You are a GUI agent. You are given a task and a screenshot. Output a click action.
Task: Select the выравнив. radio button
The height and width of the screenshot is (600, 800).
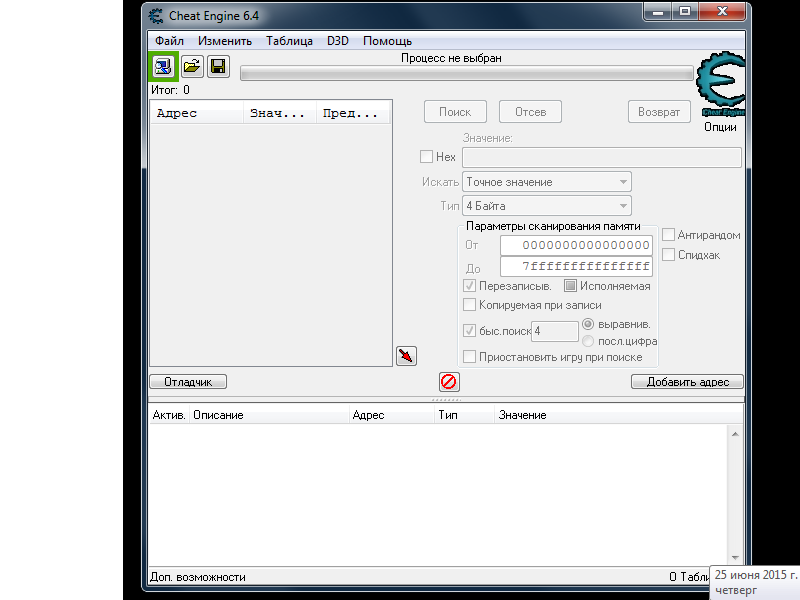(588, 324)
